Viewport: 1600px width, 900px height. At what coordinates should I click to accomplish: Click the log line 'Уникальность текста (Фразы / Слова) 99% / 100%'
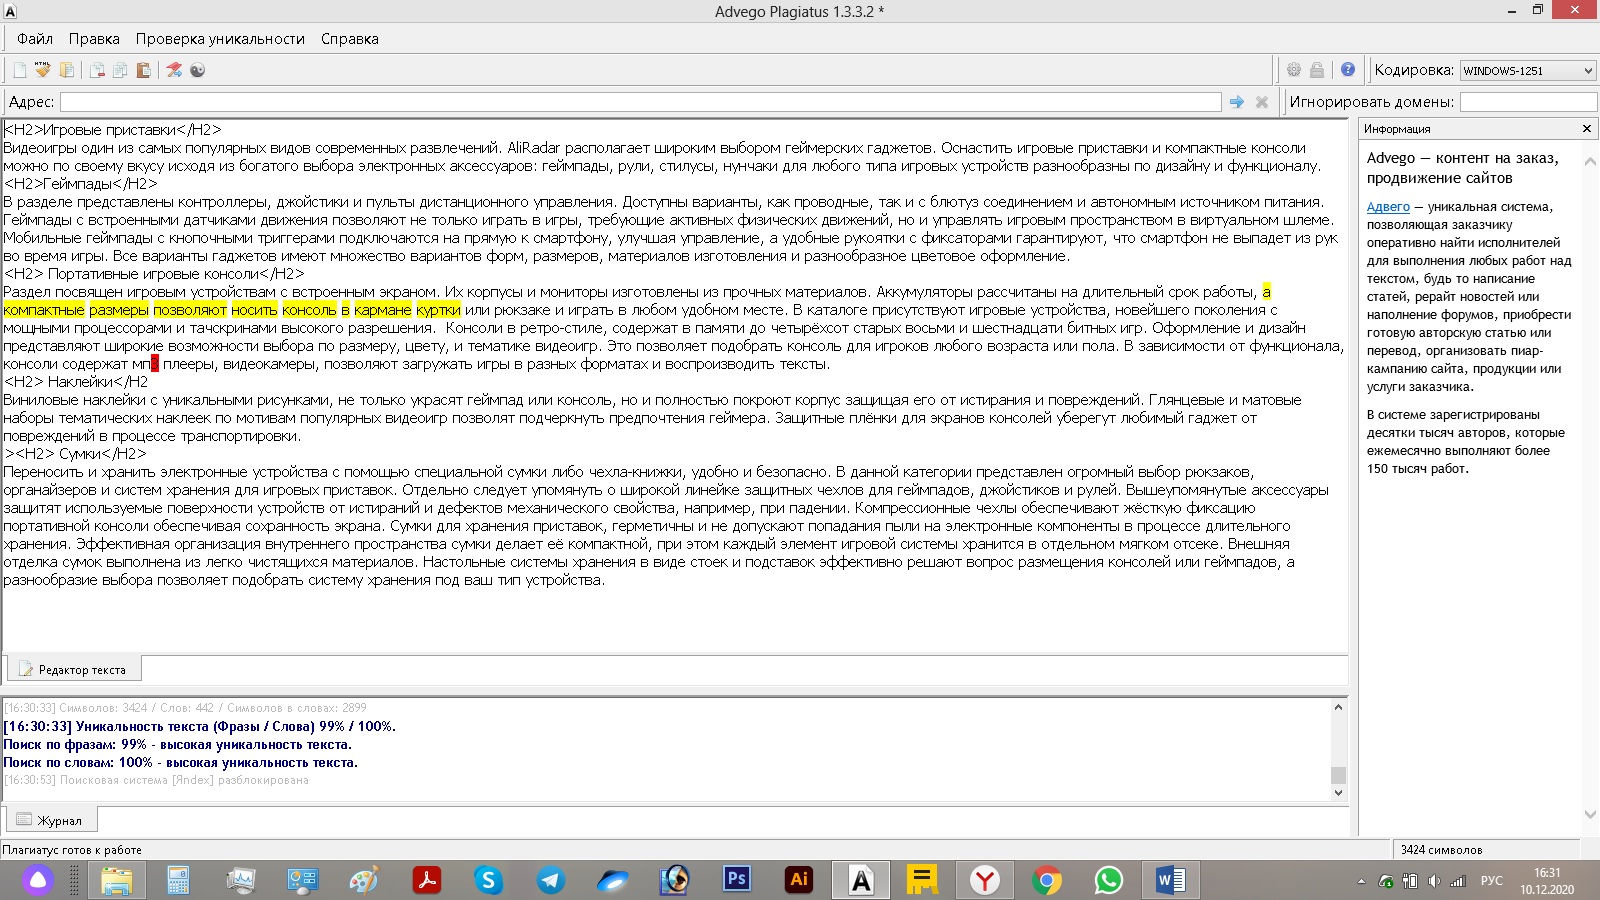[x=236, y=727]
